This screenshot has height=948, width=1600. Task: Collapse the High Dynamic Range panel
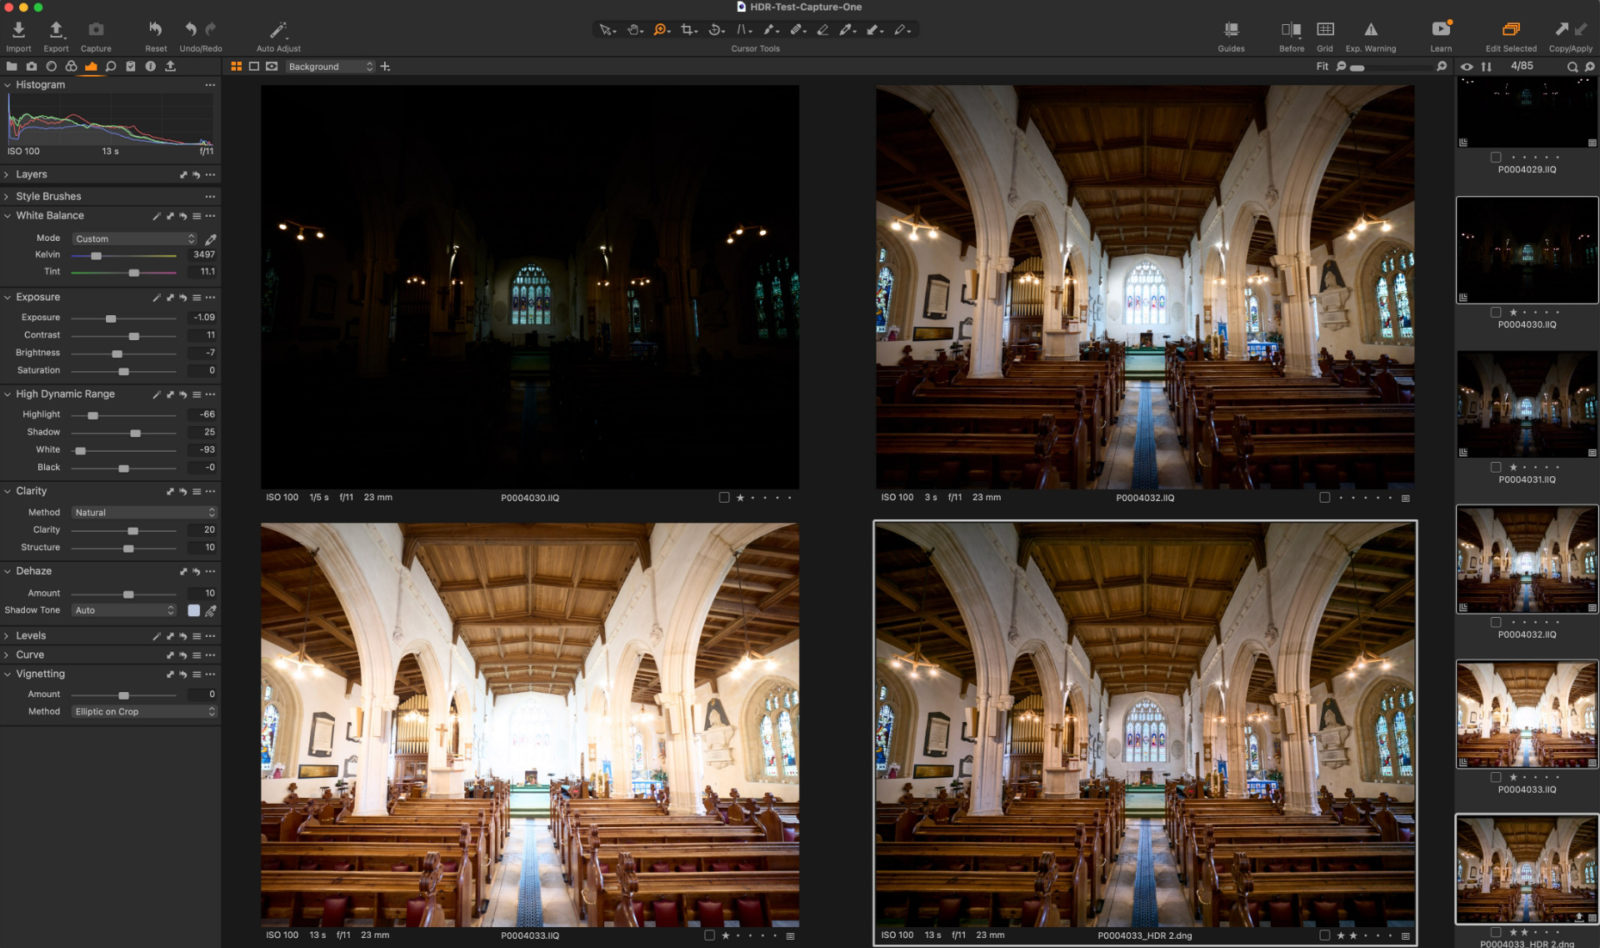pos(9,393)
